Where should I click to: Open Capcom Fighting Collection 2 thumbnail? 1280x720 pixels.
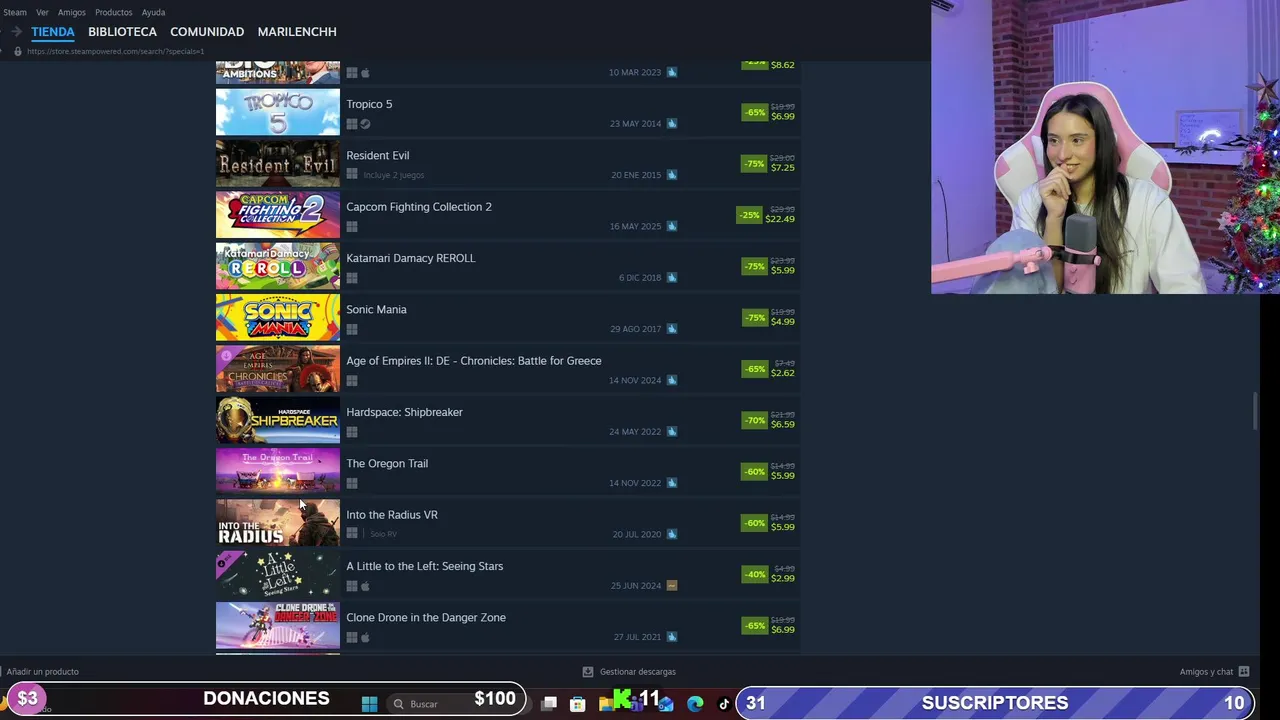click(x=278, y=215)
